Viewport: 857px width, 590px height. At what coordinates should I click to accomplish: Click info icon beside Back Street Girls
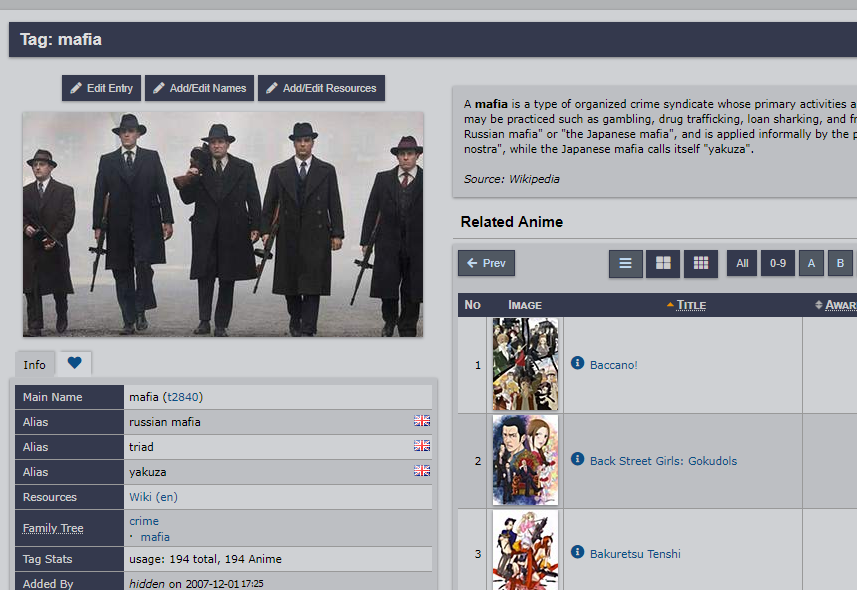[577, 459]
